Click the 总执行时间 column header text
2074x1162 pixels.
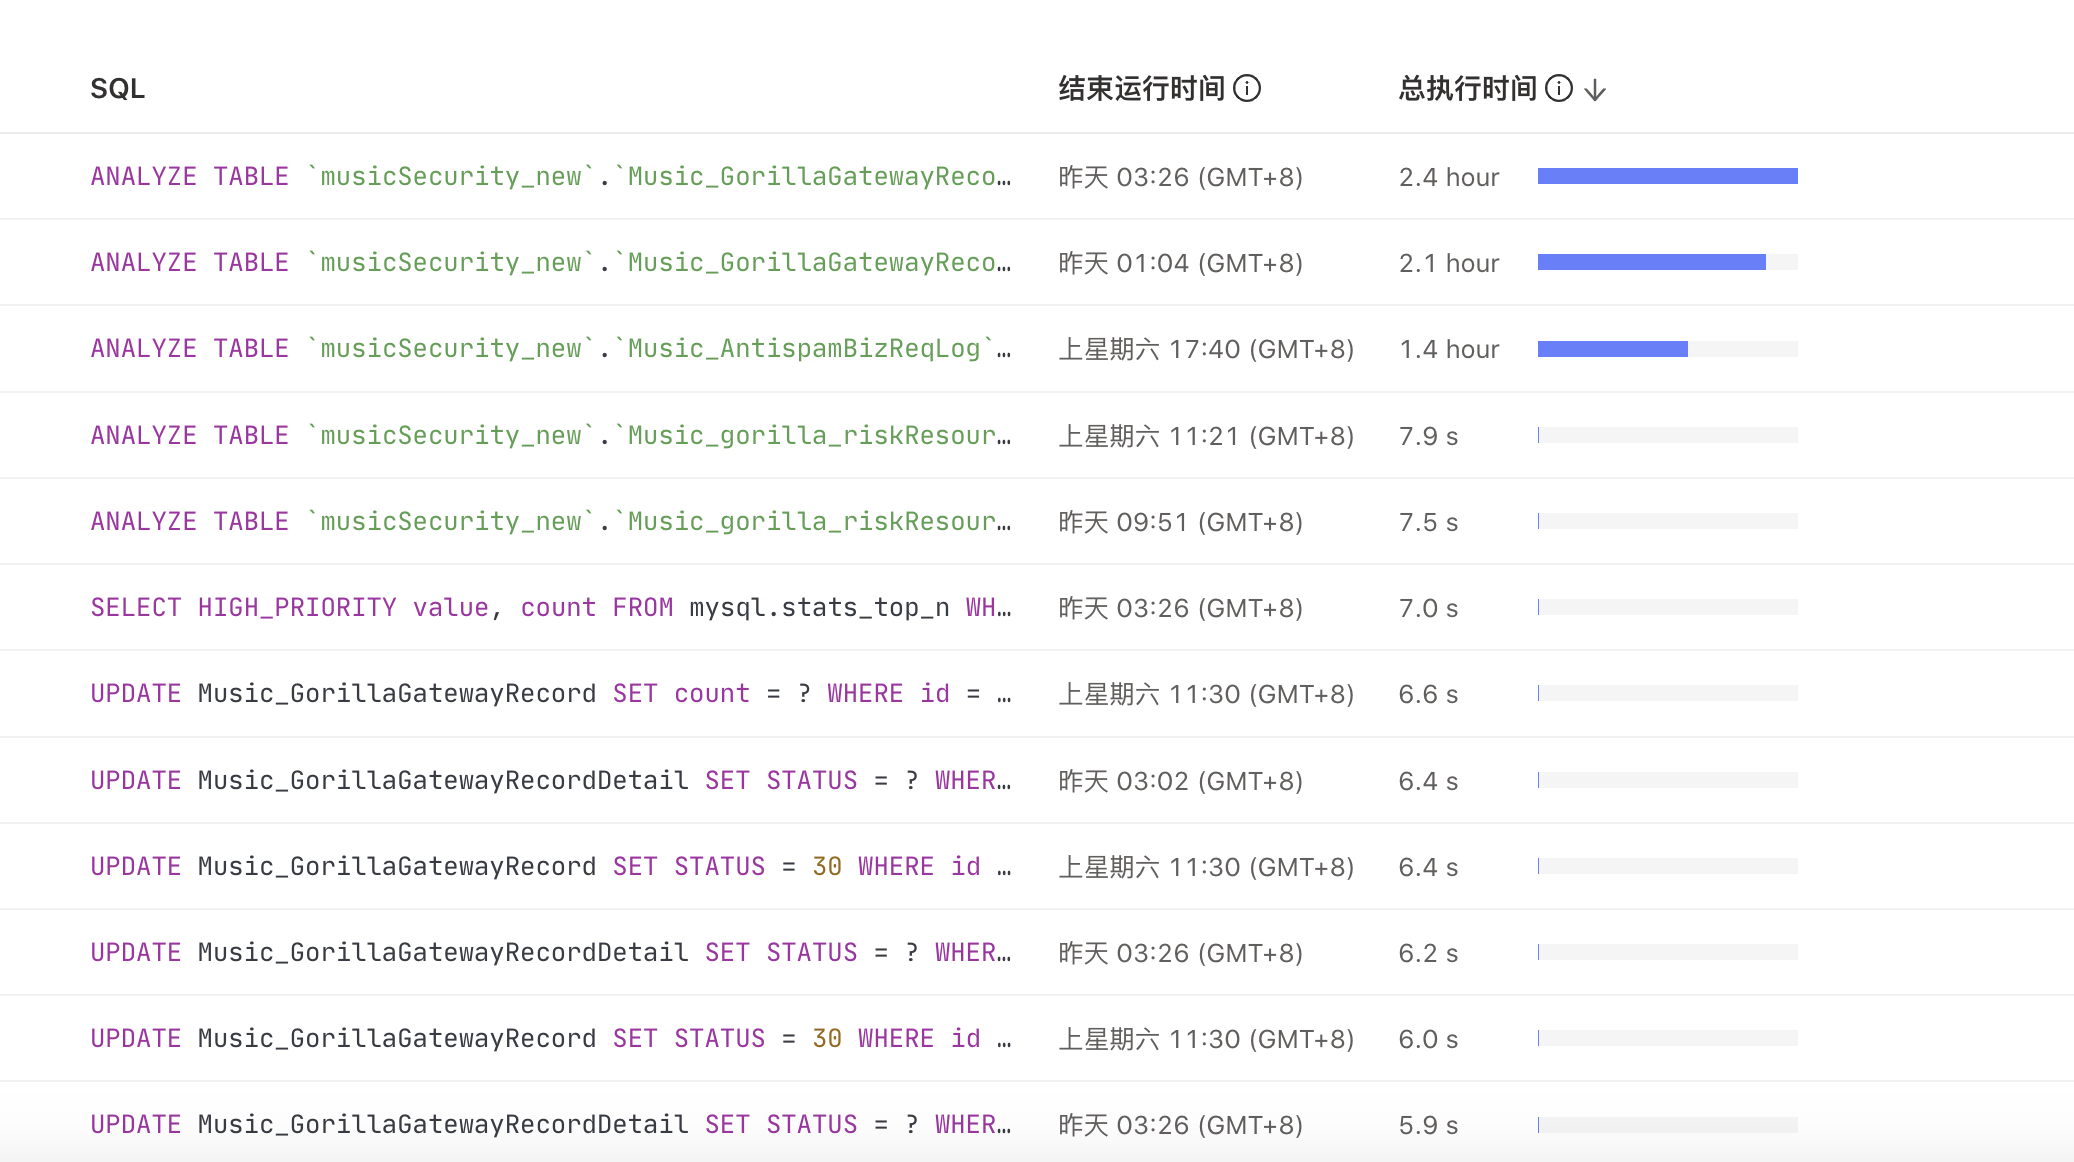1468,89
